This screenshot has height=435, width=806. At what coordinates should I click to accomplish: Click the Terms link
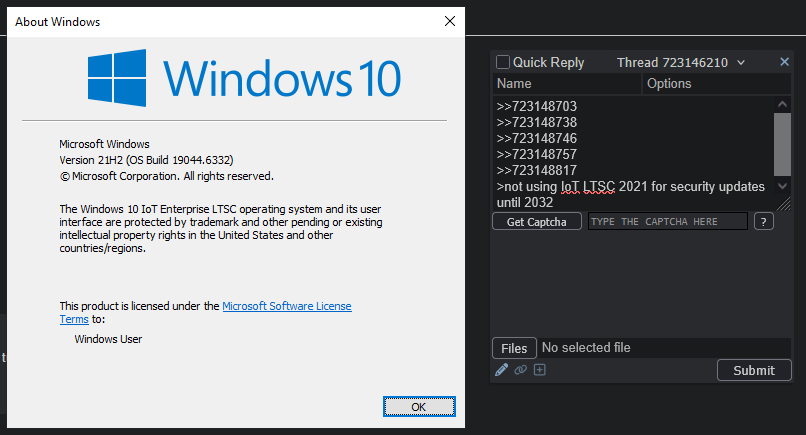[x=74, y=319]
